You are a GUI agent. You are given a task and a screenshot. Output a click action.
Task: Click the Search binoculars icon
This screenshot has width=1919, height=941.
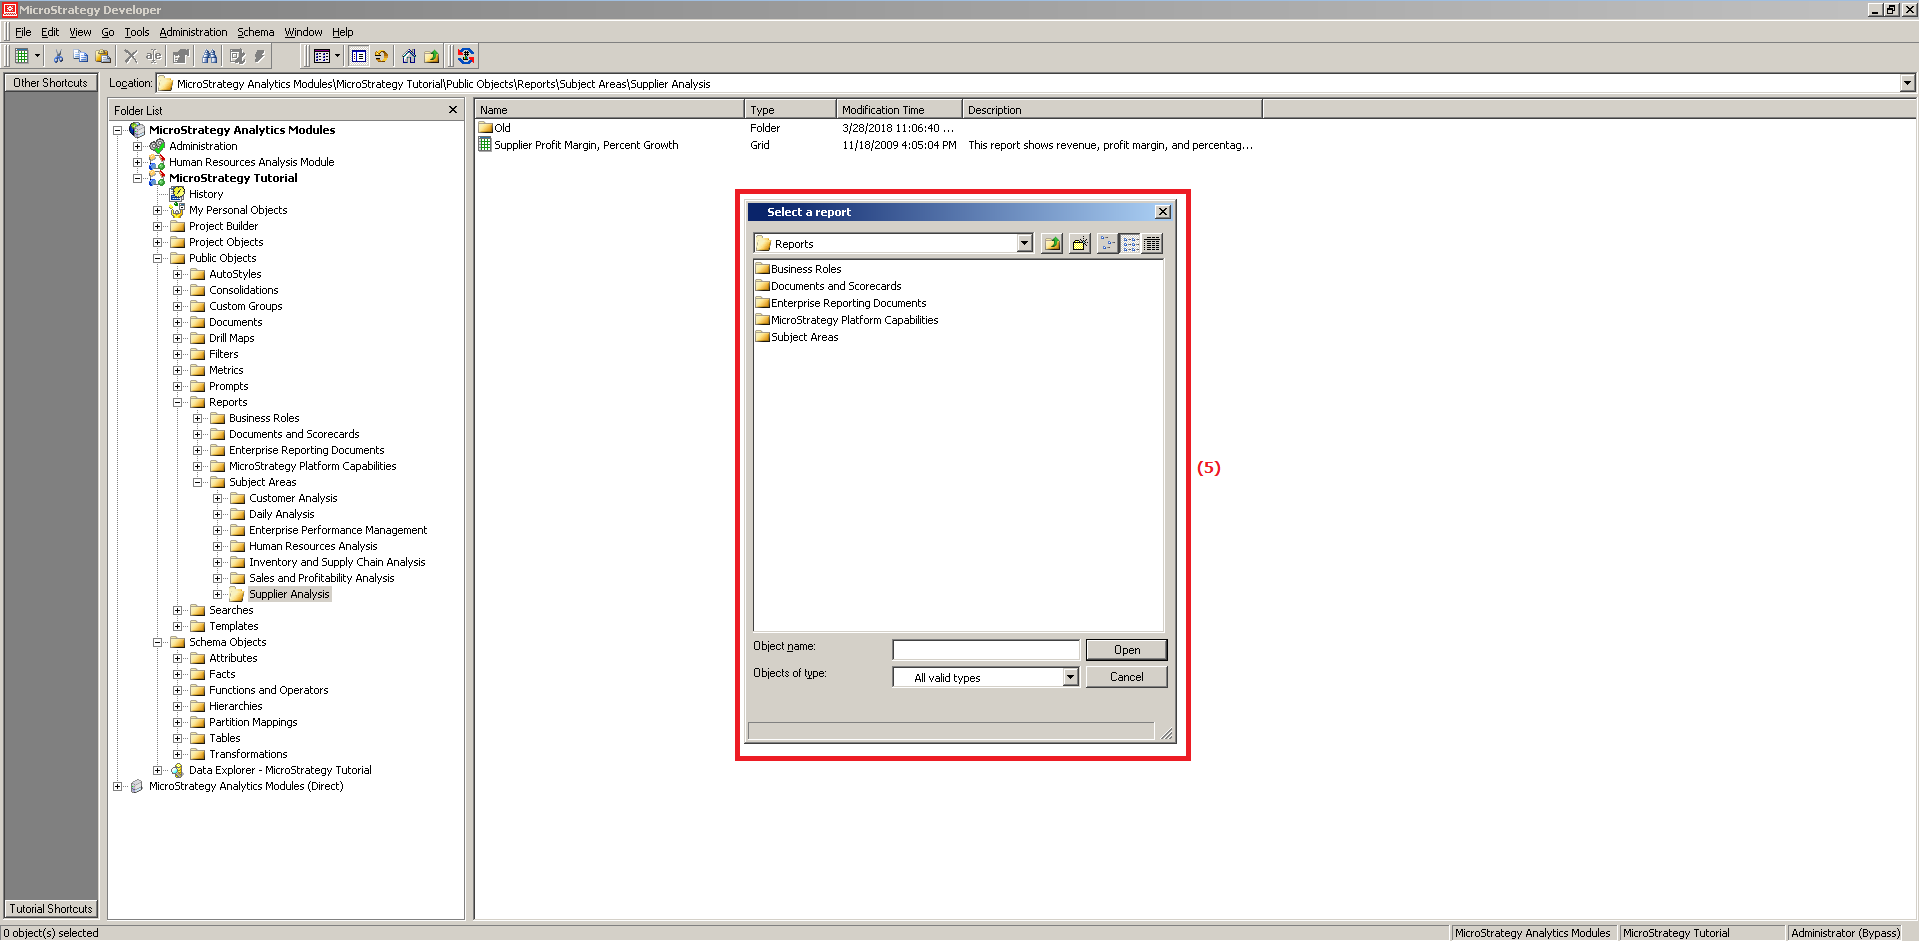(x=209, y=56)
